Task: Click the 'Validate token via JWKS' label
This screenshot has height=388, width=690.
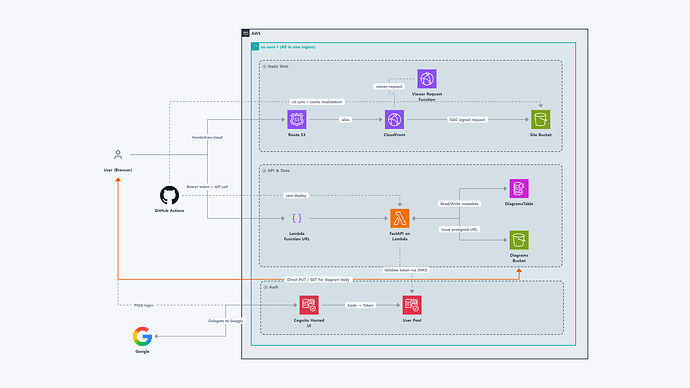Action: (405, 270)
